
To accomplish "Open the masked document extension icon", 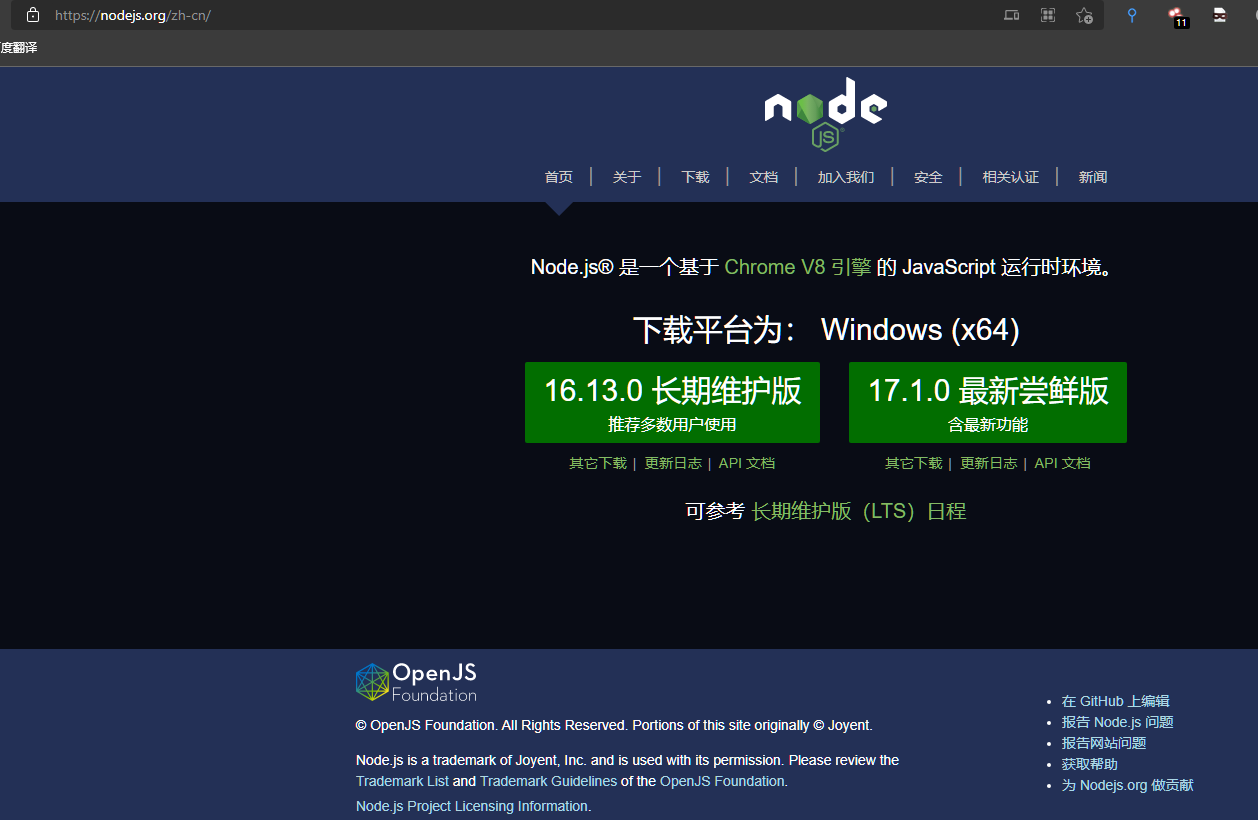I will (1220, 15).
